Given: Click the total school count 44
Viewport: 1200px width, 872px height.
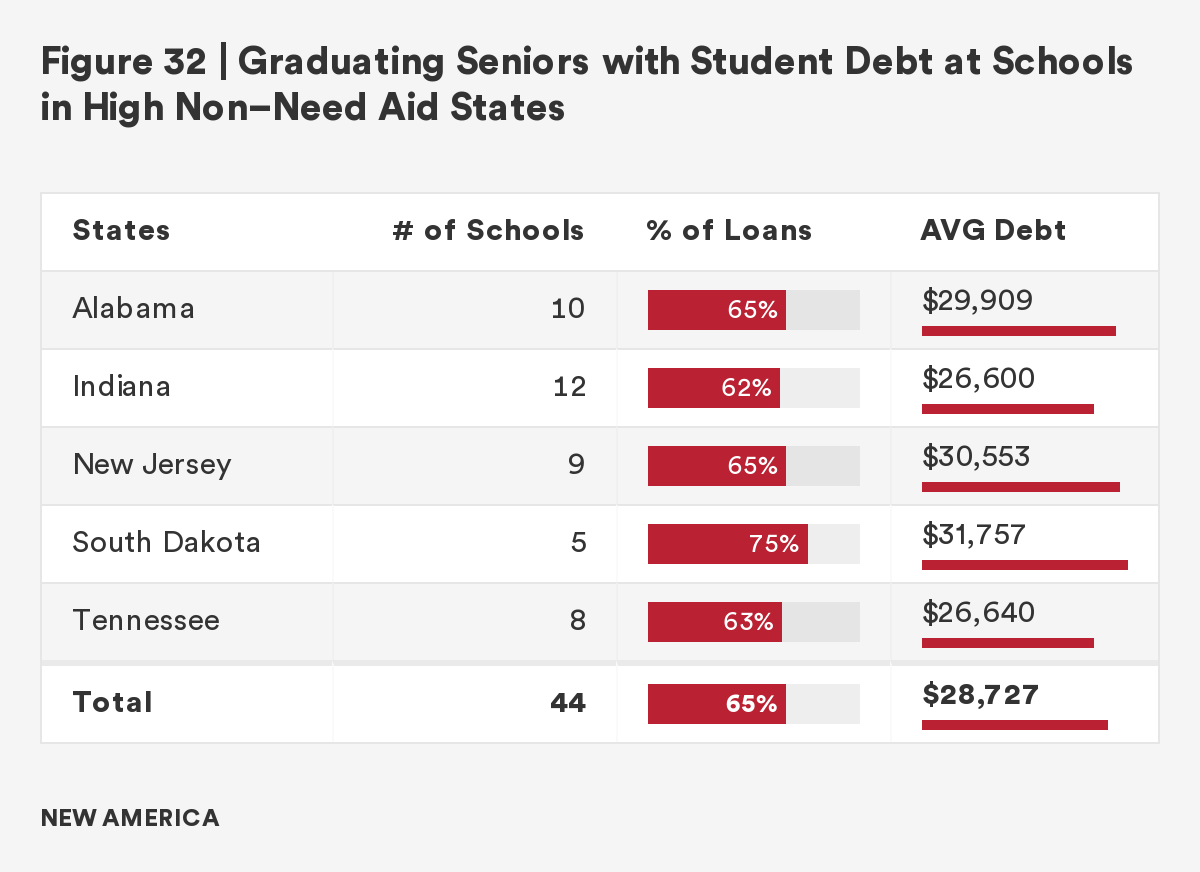Looking at the screenshot, I should coord(567,703).
